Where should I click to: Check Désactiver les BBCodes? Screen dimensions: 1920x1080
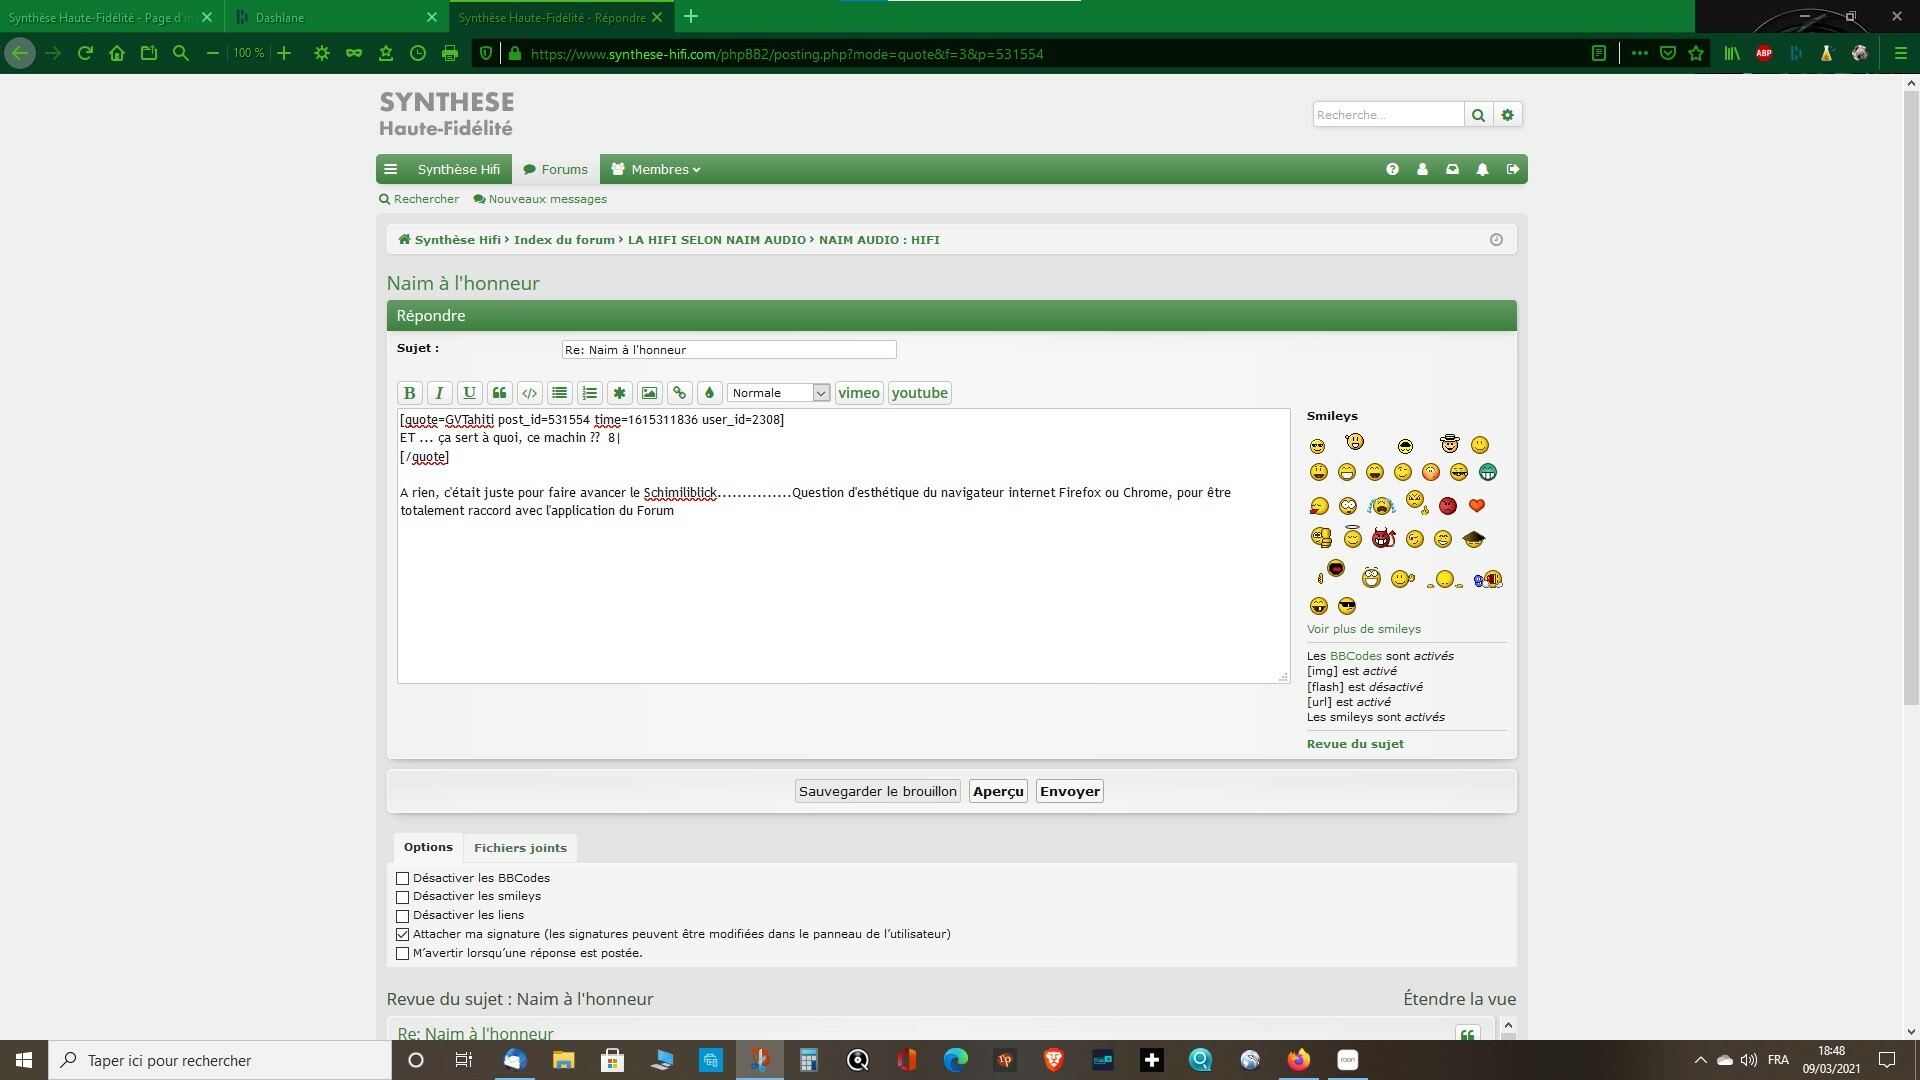(x=403, y=878)
